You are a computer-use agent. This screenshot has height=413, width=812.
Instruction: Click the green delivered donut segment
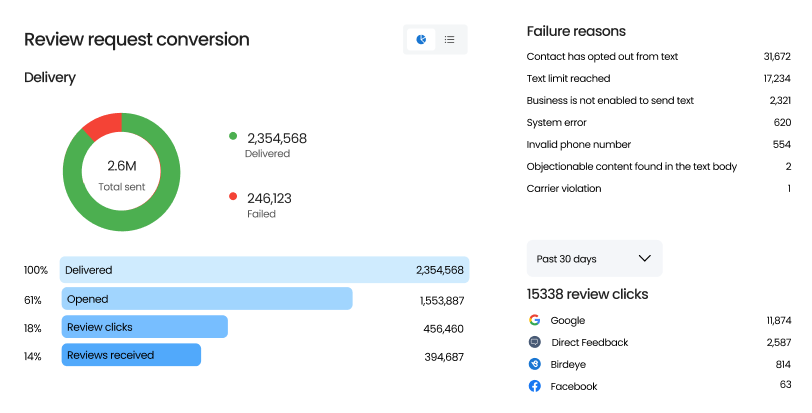pyautogui.click(x=122, y=221)
